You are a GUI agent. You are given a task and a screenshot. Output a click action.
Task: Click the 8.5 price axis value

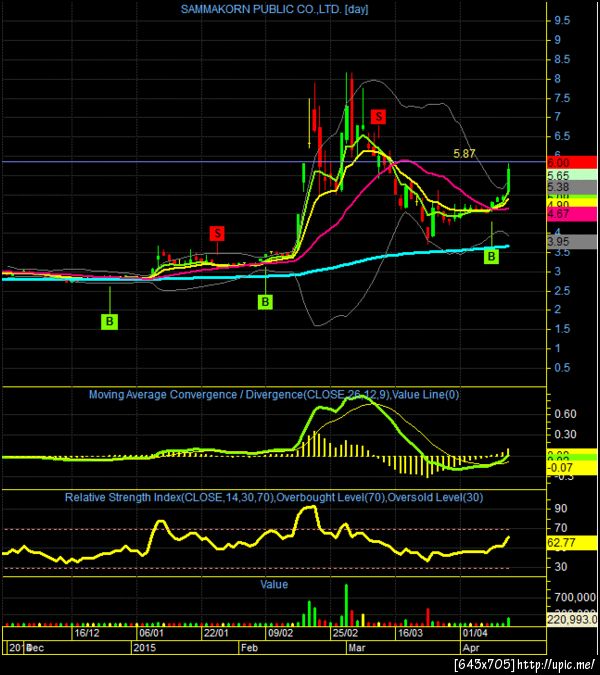[x=562, y=59]
